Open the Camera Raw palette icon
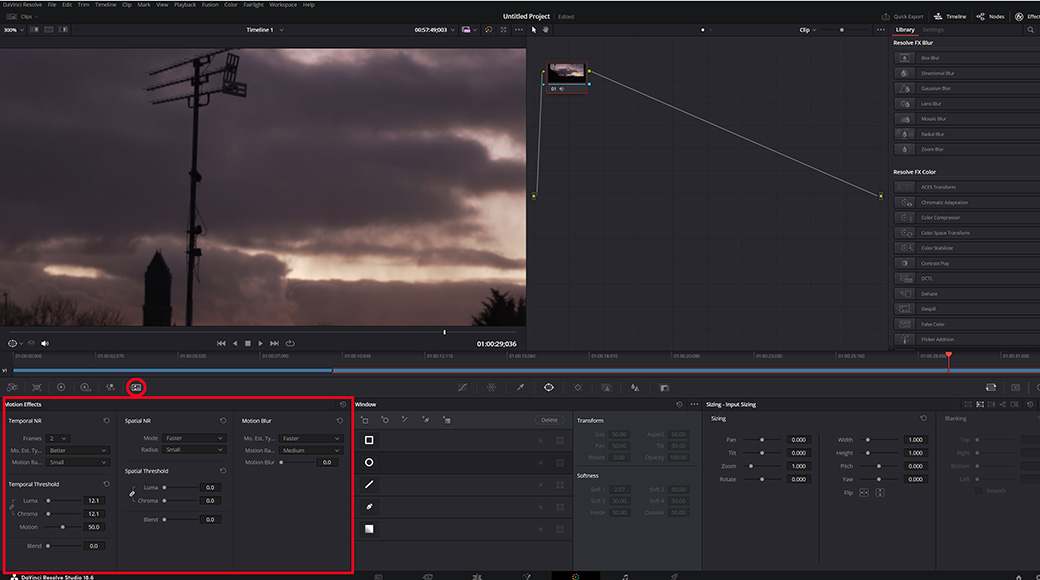The width and height of the screenshot is (1040, 580). click(x=12, y=388)
